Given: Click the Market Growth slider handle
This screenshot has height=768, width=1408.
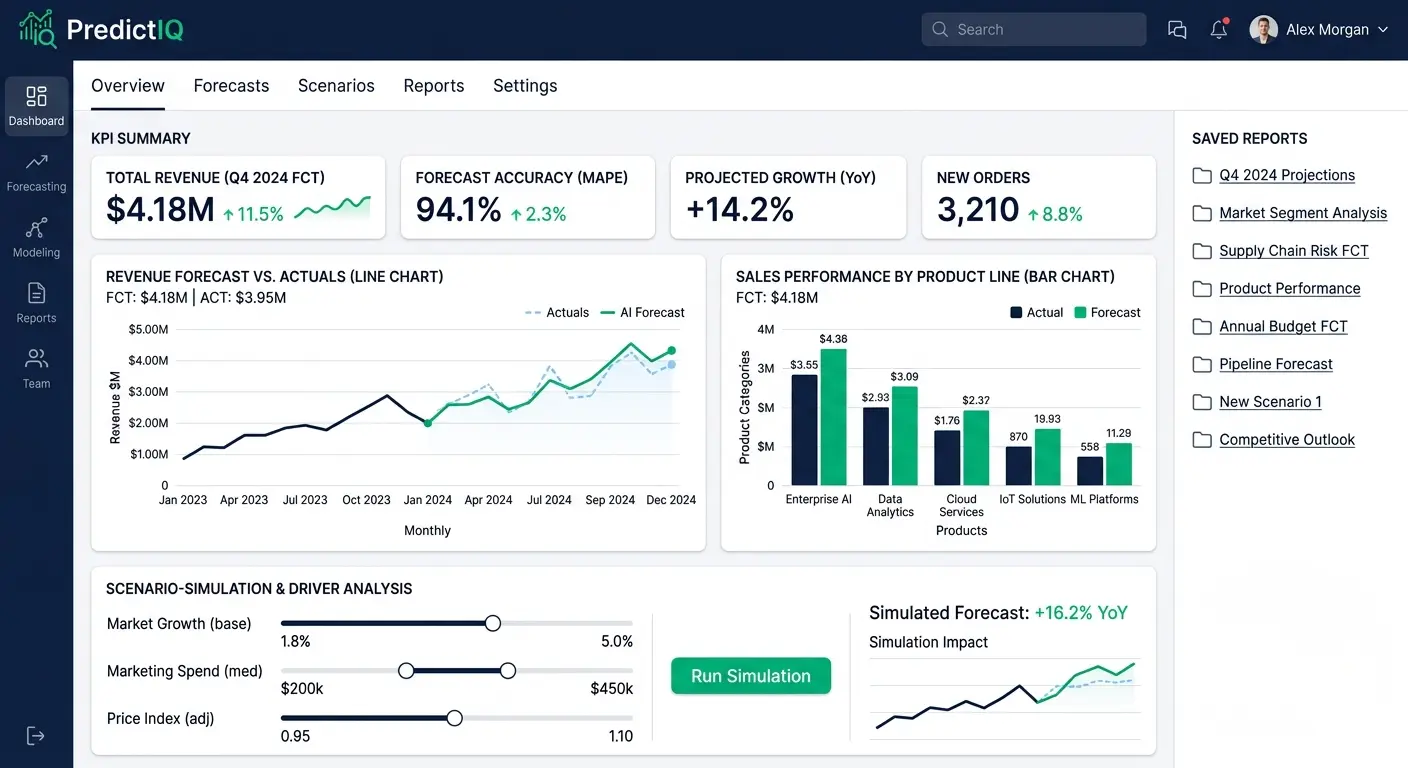Looking at the screenshot, I should coord(492,623).
